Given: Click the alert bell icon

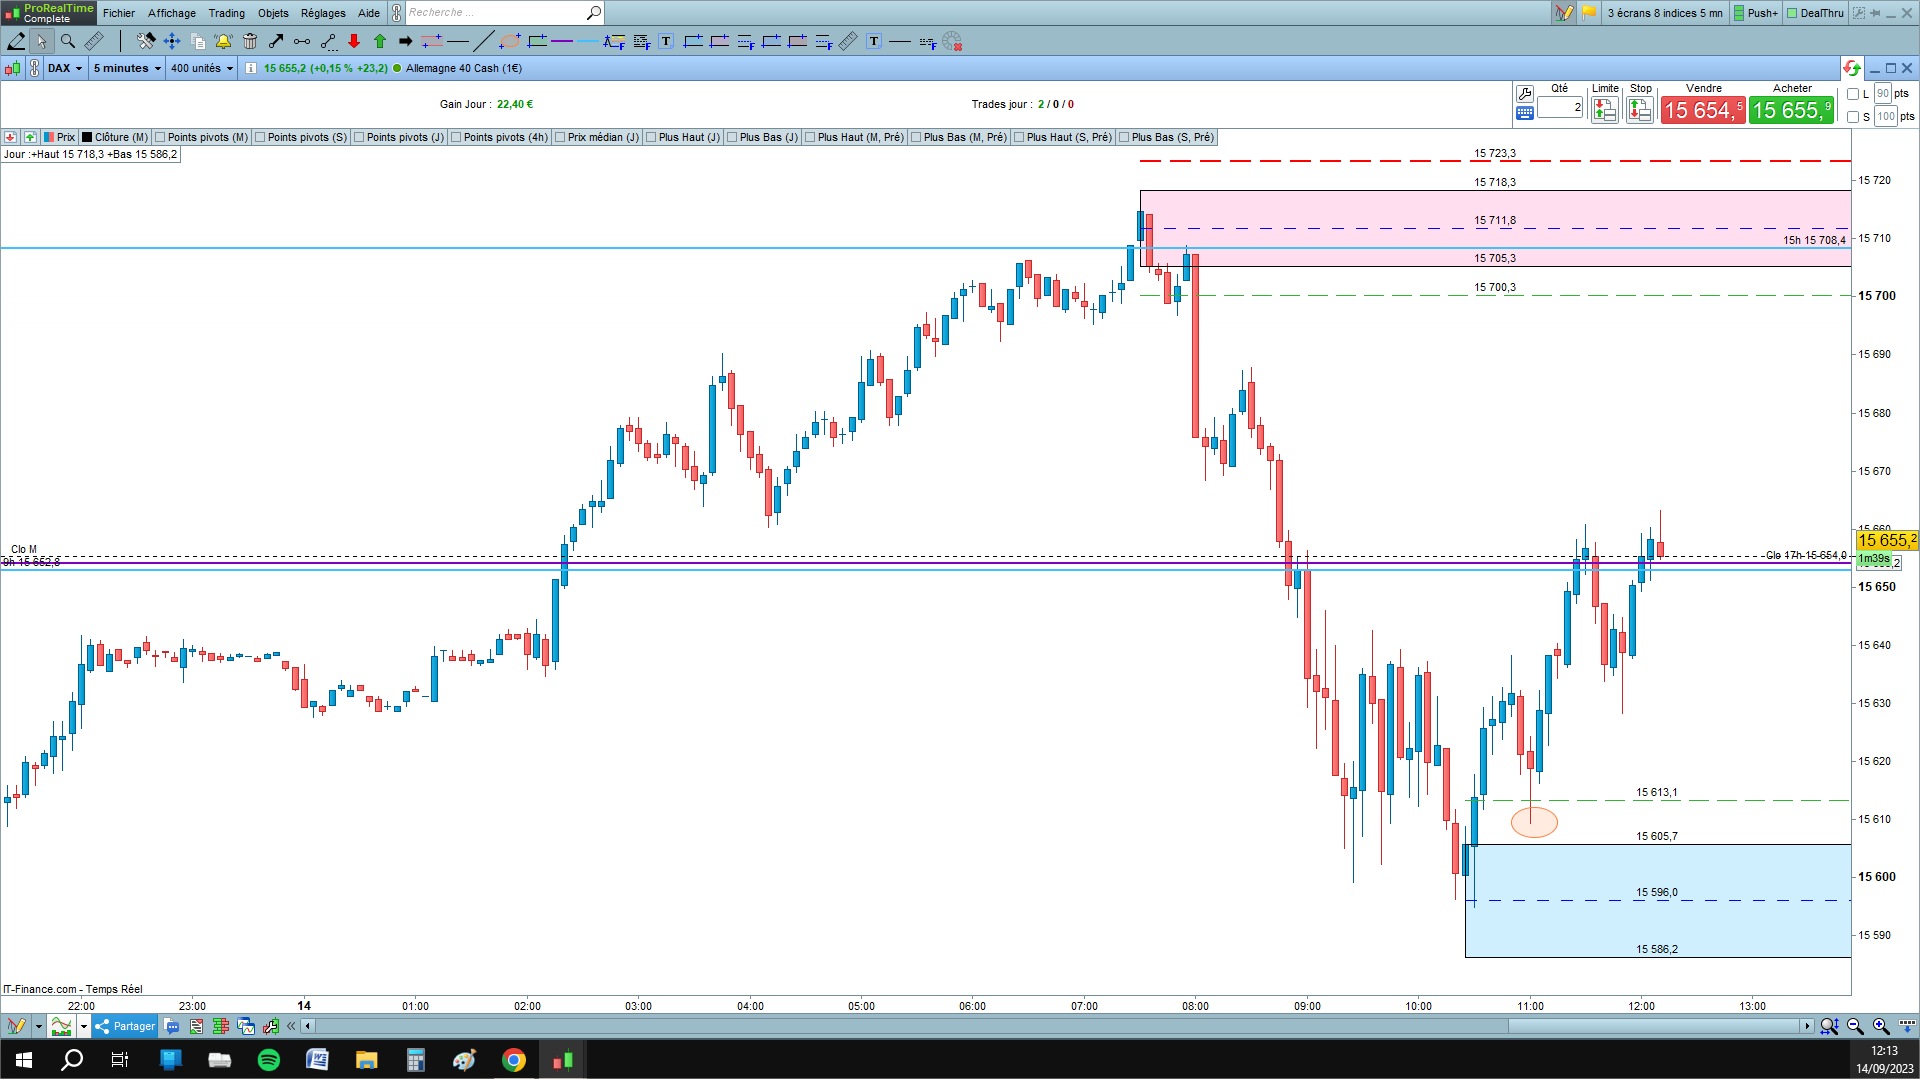Looking at the screenshot, I should [223, 41].
